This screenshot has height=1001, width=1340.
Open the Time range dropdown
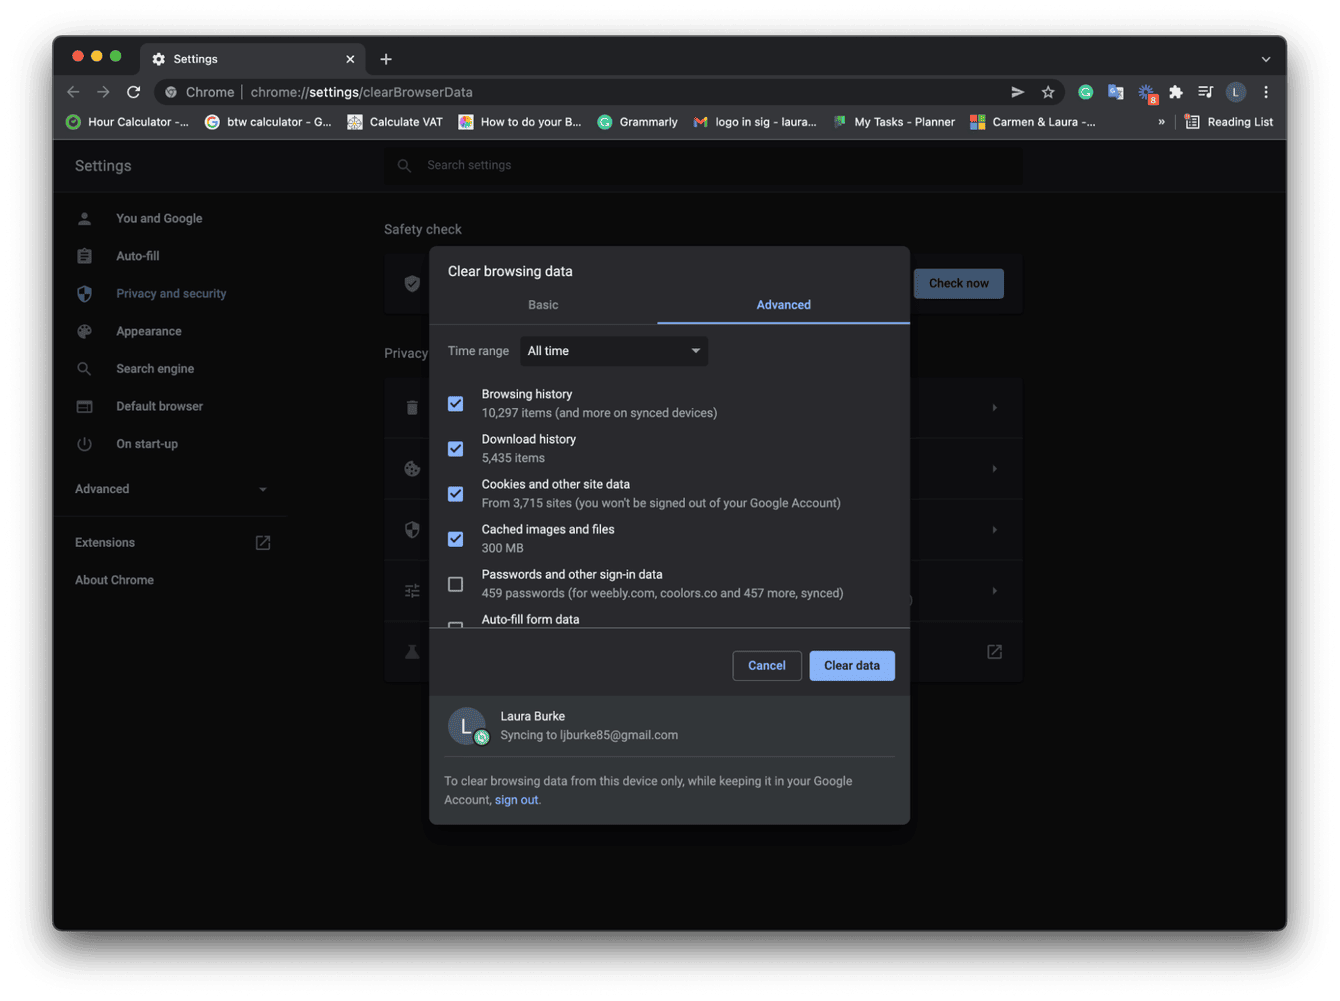pos(613,351)
